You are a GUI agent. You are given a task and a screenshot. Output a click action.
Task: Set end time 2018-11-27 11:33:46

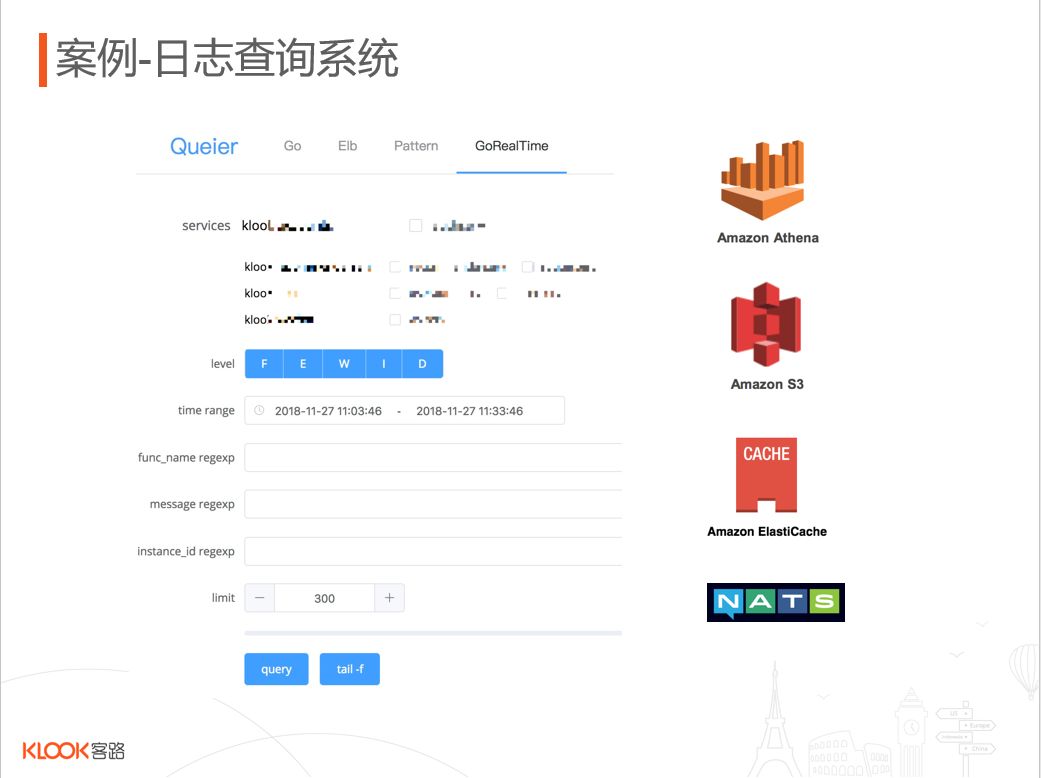tap(469, 411)
